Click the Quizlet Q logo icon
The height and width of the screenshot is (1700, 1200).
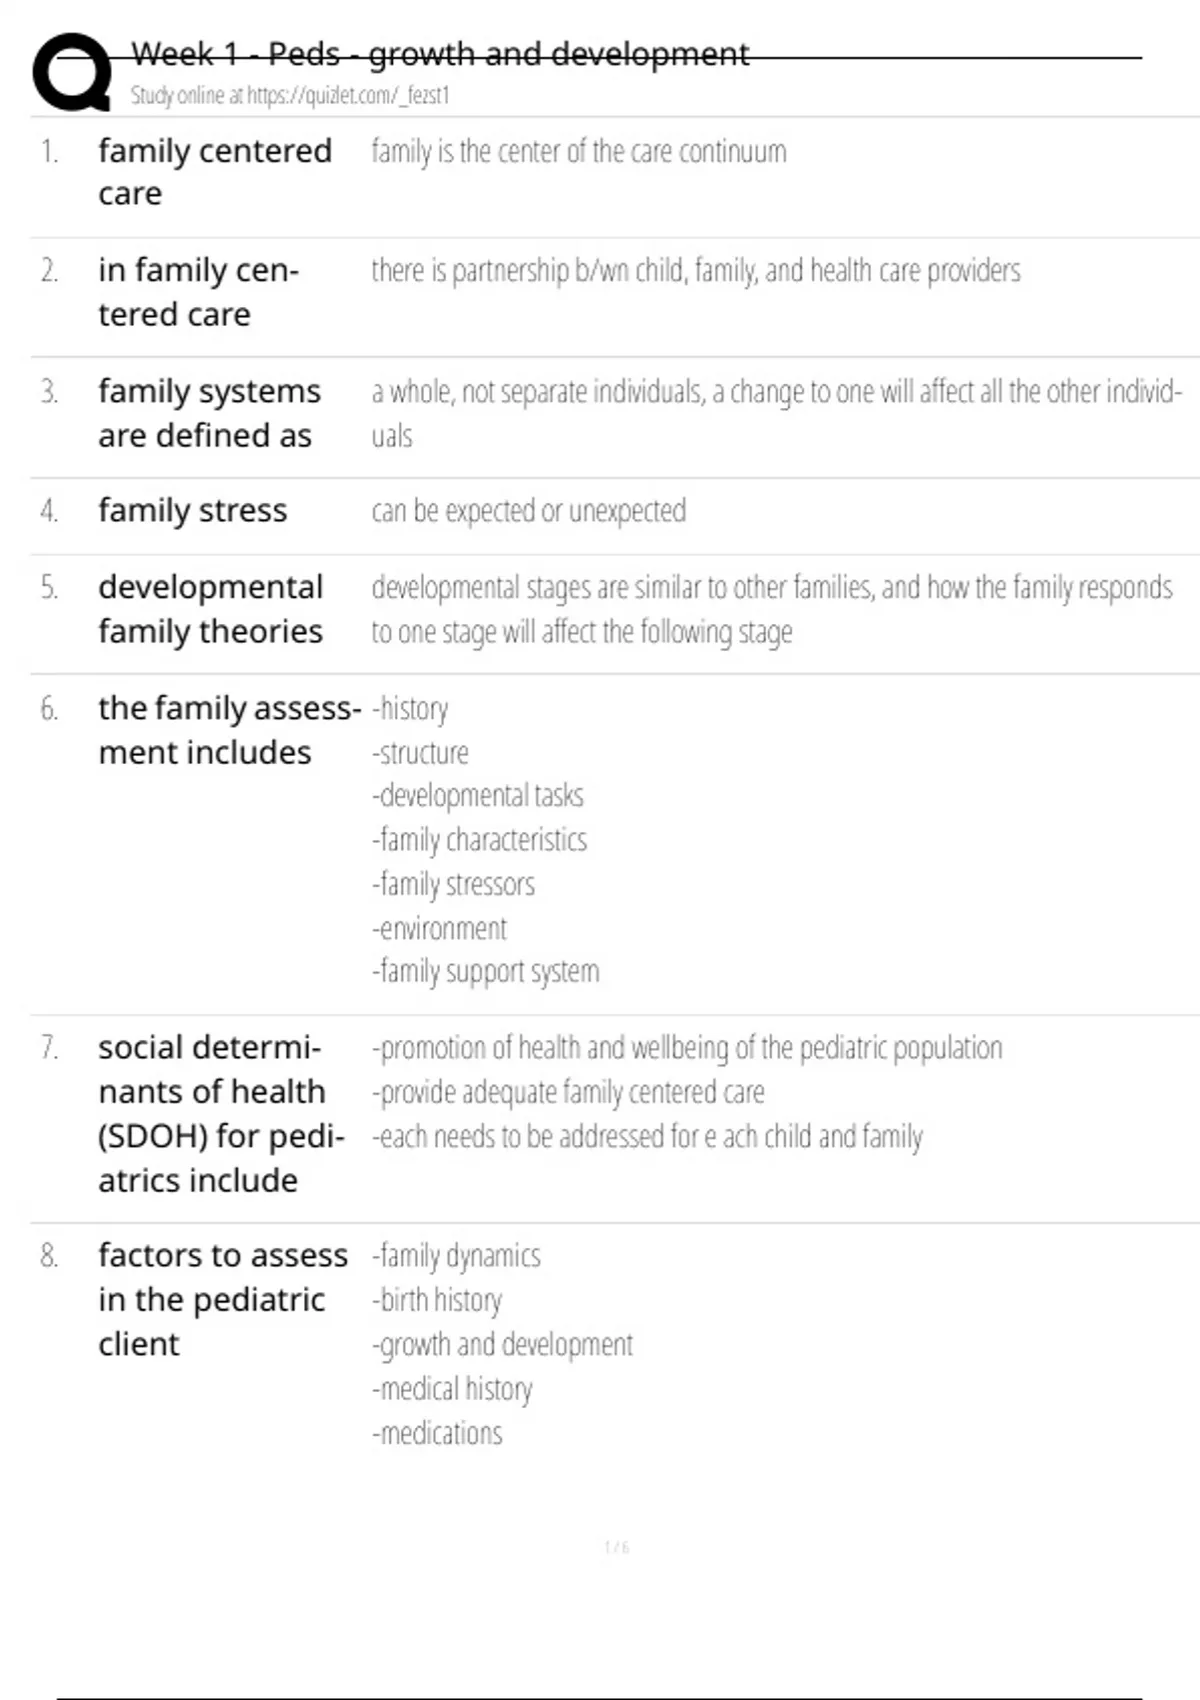tap(72, 72)
